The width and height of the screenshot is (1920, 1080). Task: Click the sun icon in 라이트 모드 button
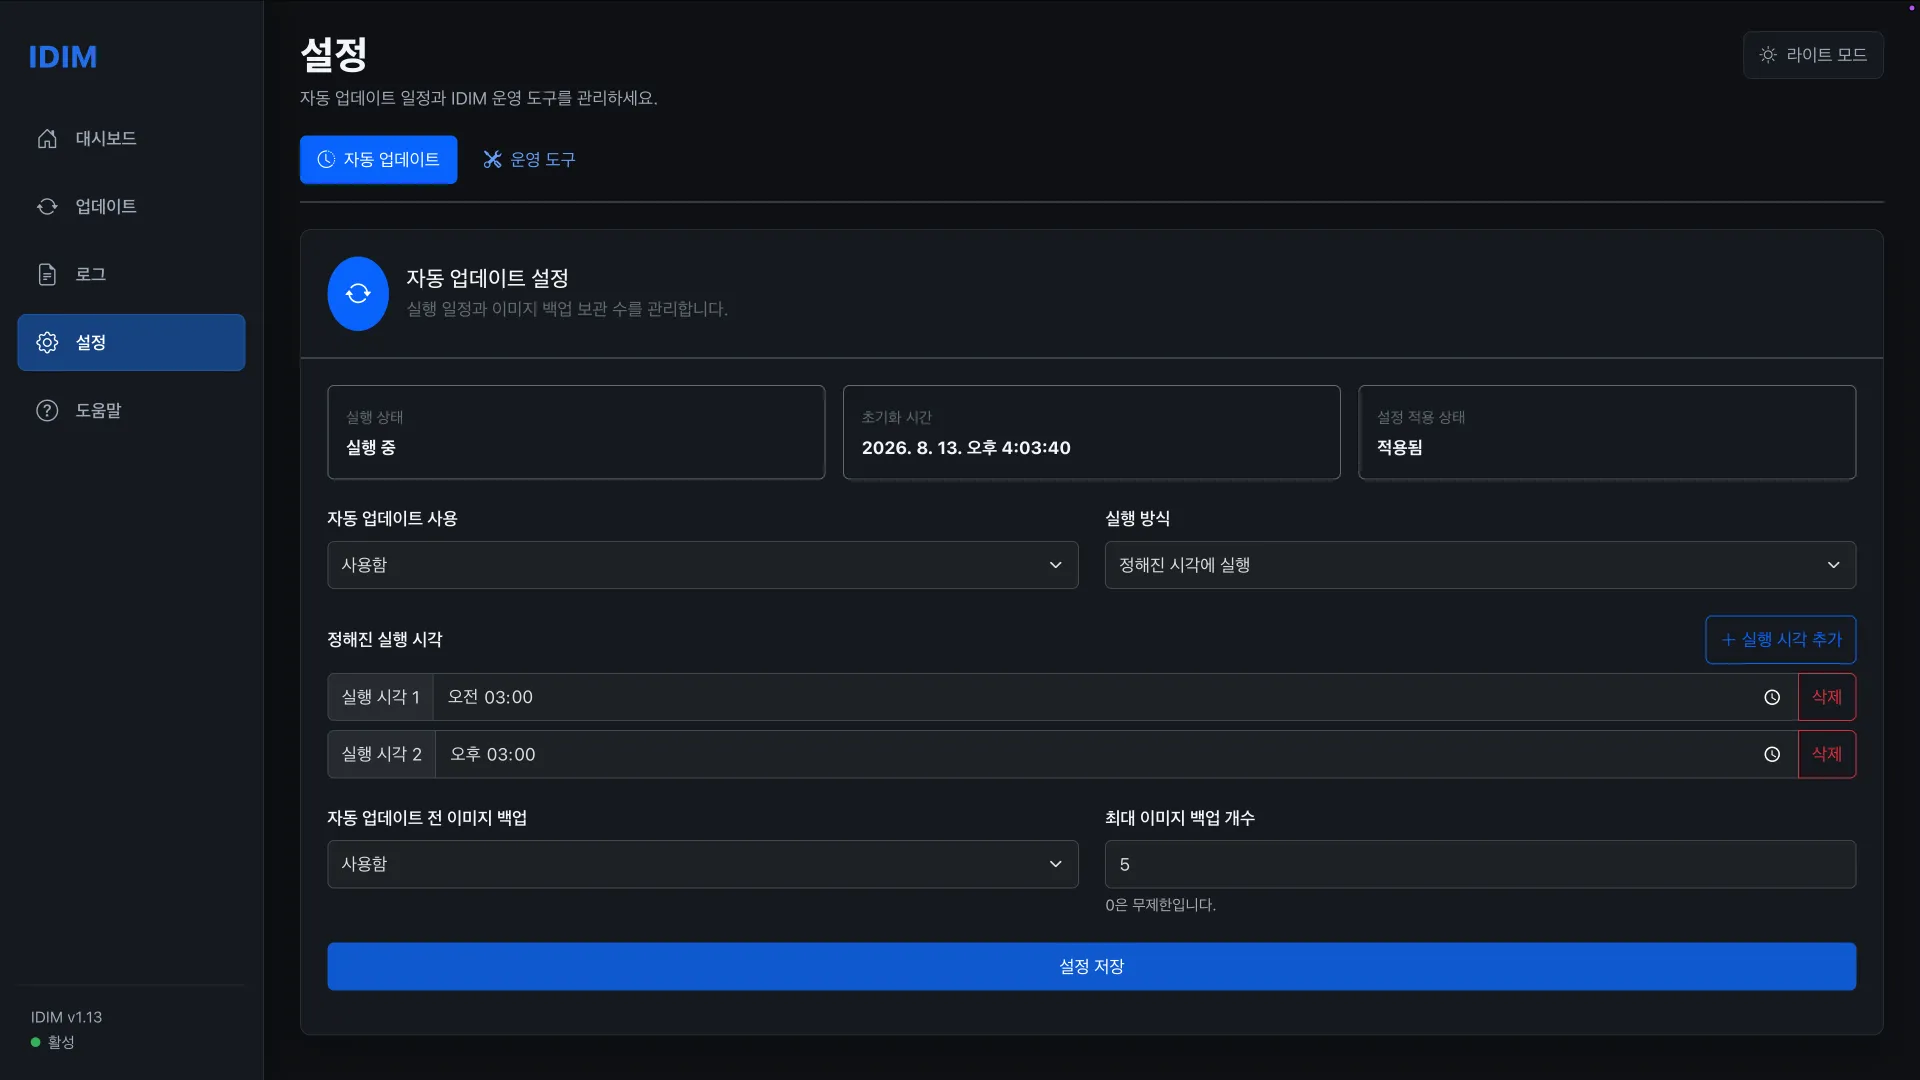pos(1768,55)
